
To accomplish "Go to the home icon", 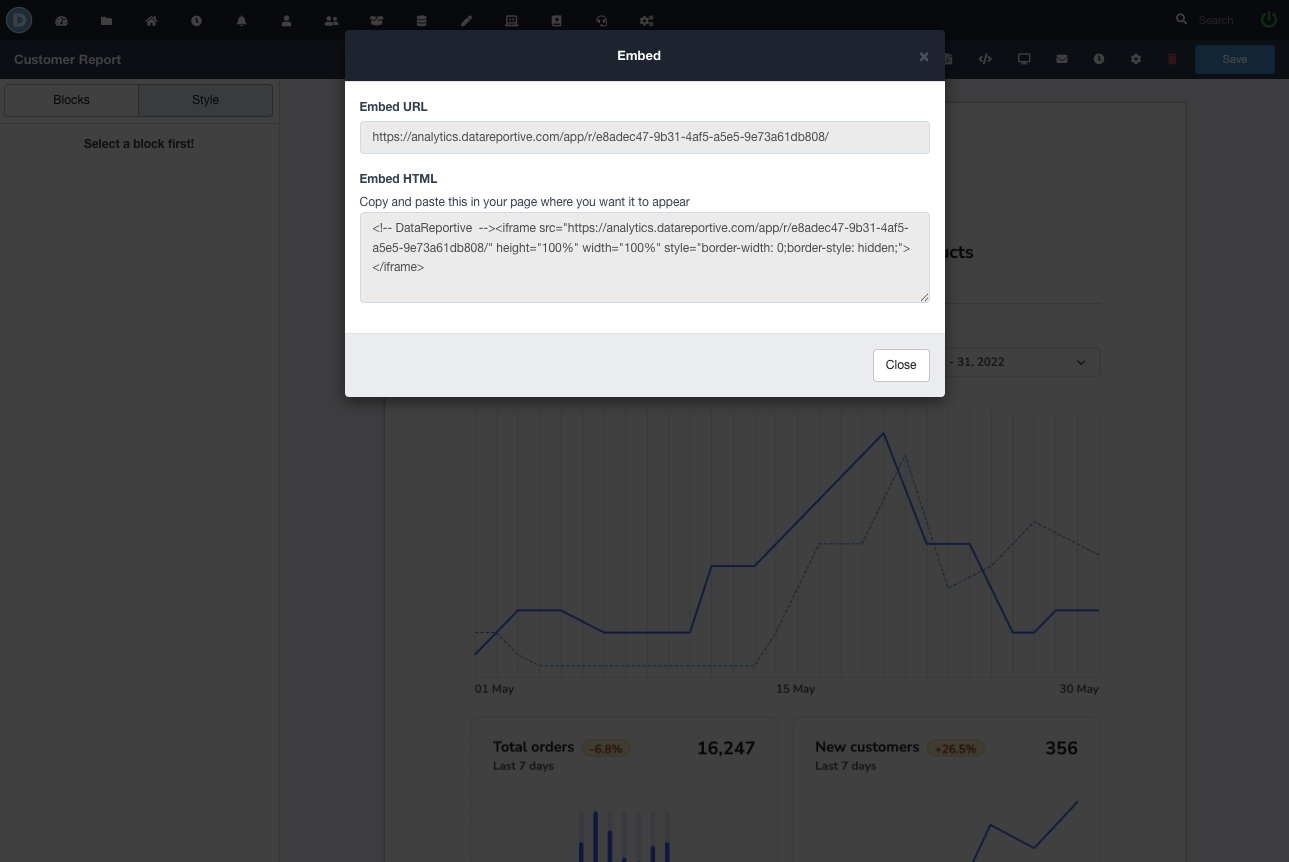I will (x=151, y=20).
